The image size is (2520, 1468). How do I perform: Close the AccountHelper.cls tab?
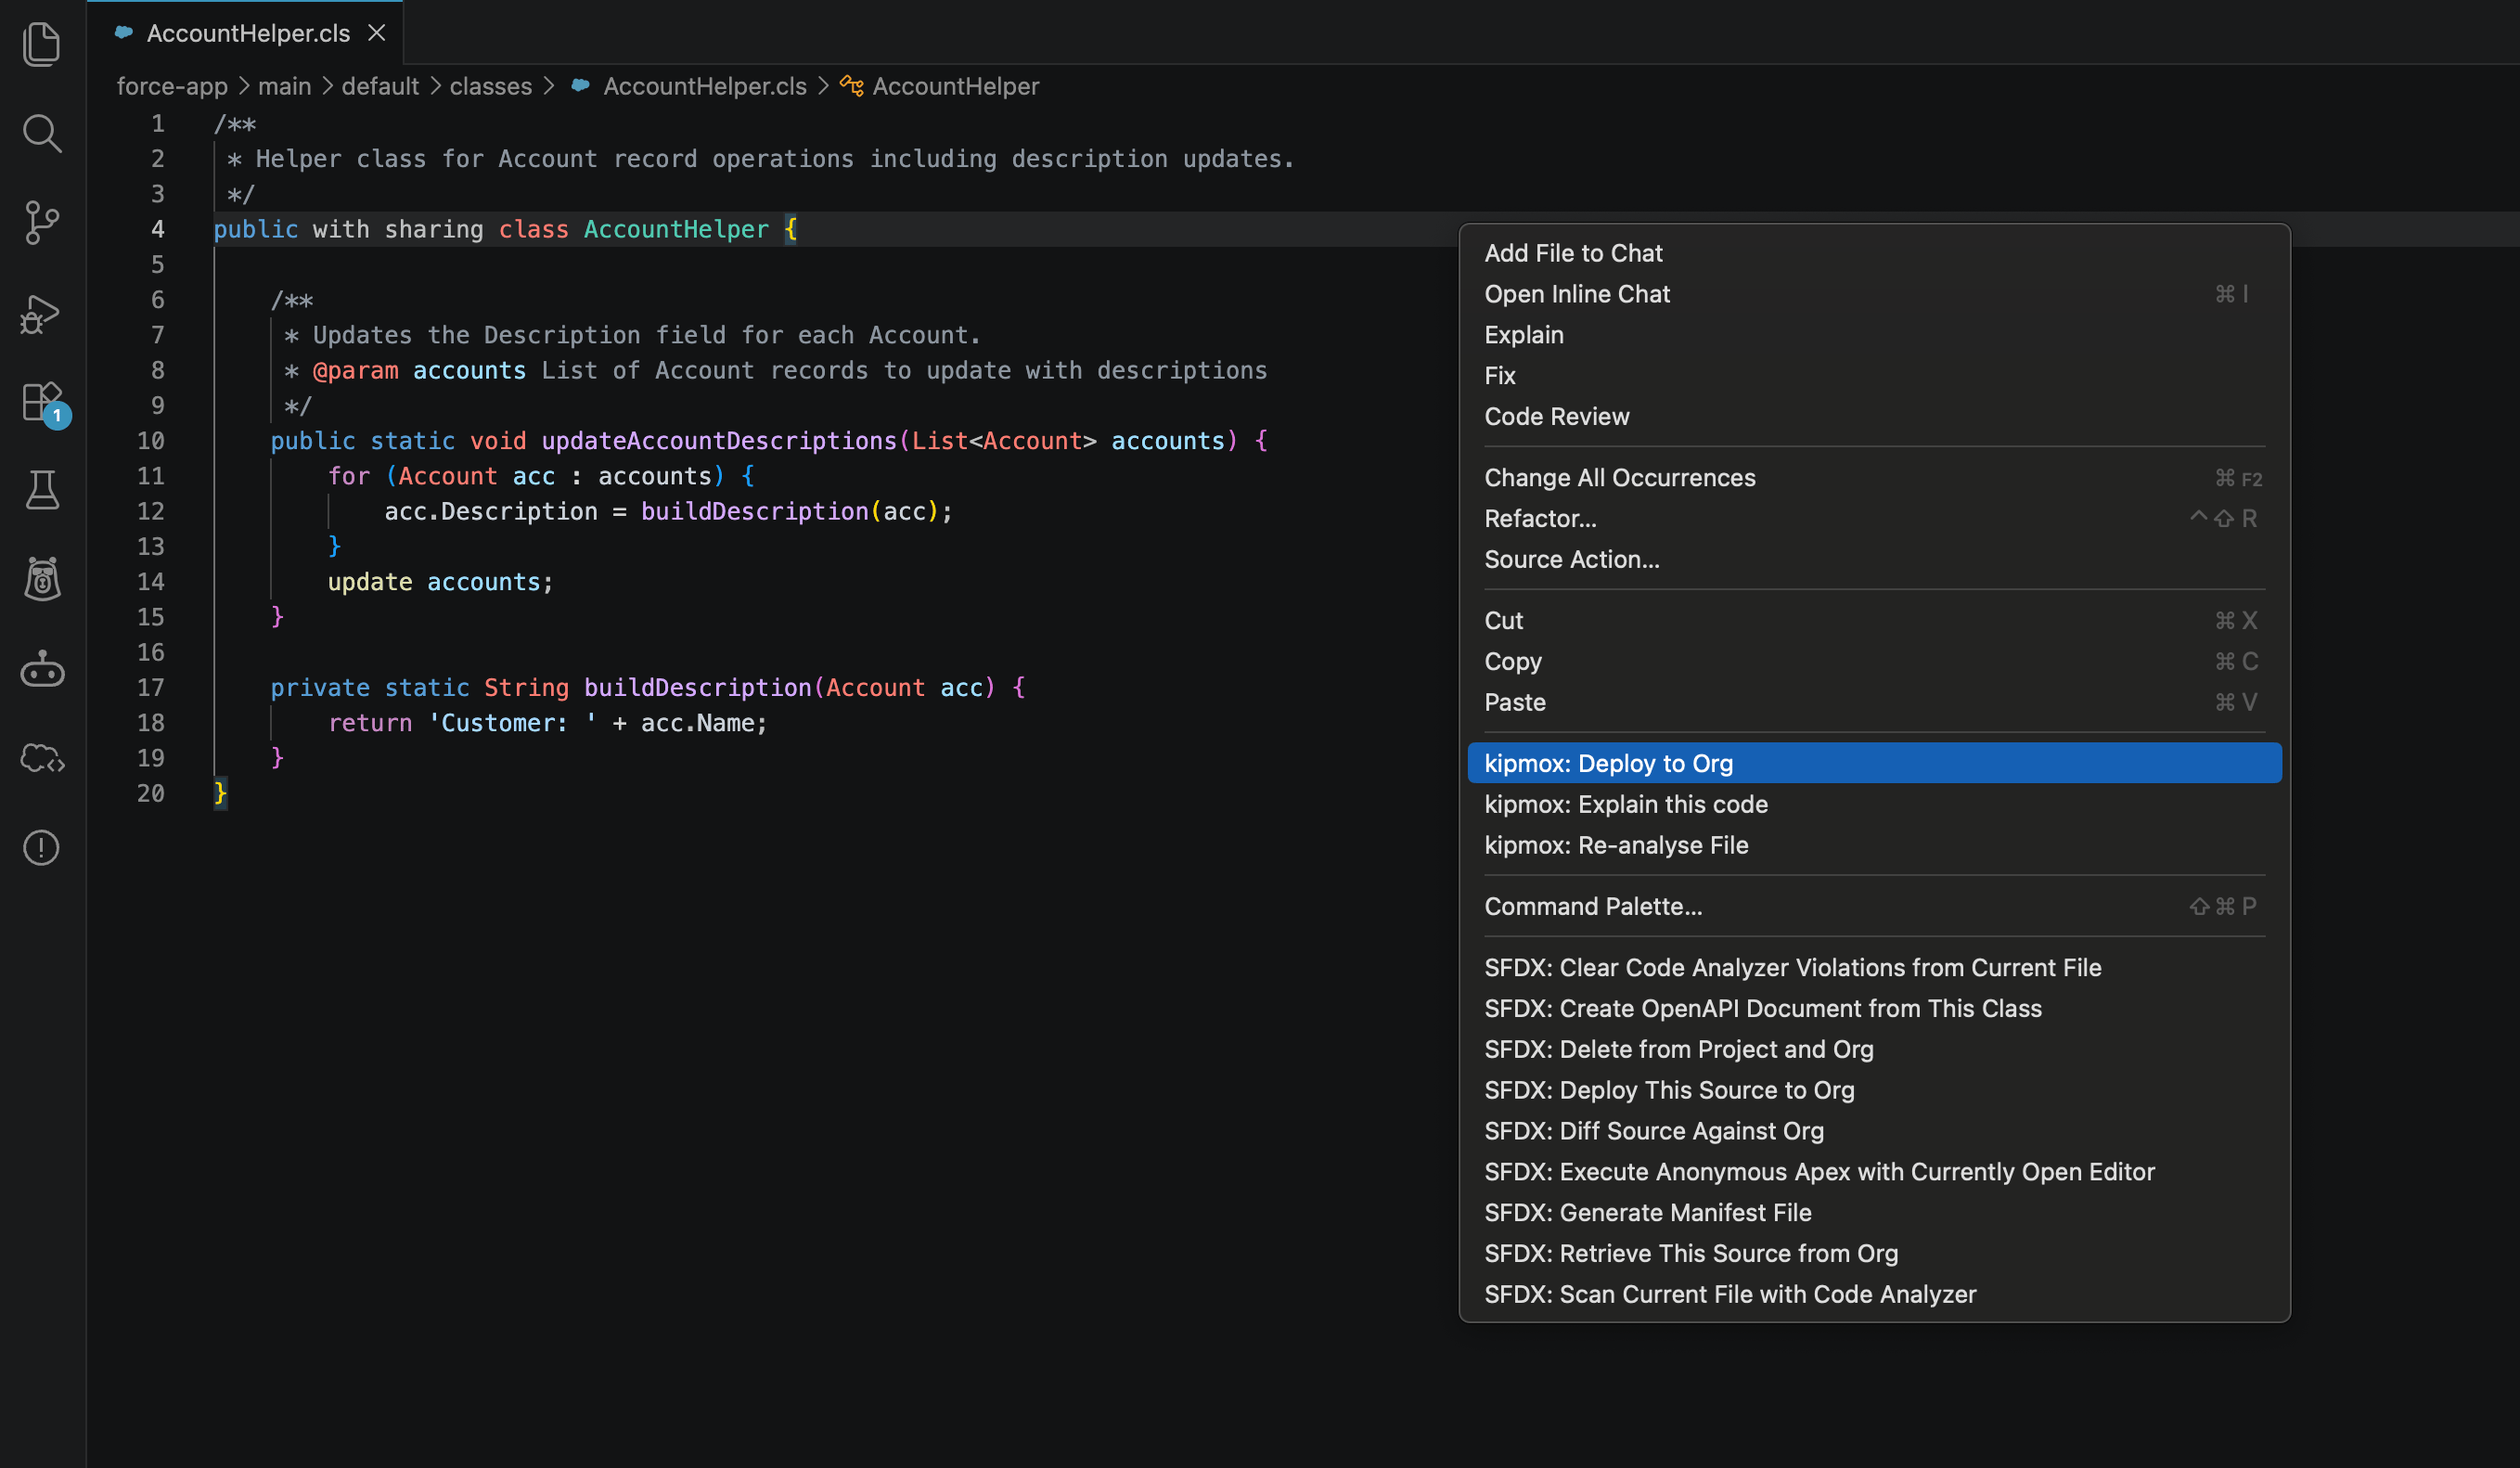click(377, 33)
